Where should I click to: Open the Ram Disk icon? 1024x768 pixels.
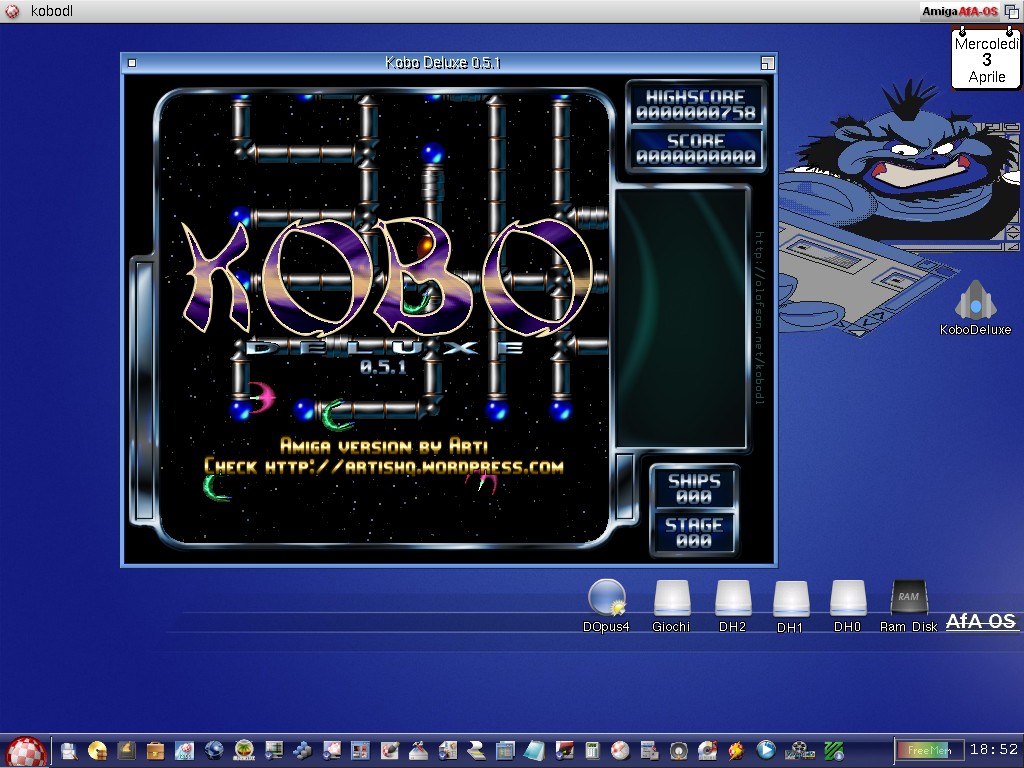(x=908, y=598)
